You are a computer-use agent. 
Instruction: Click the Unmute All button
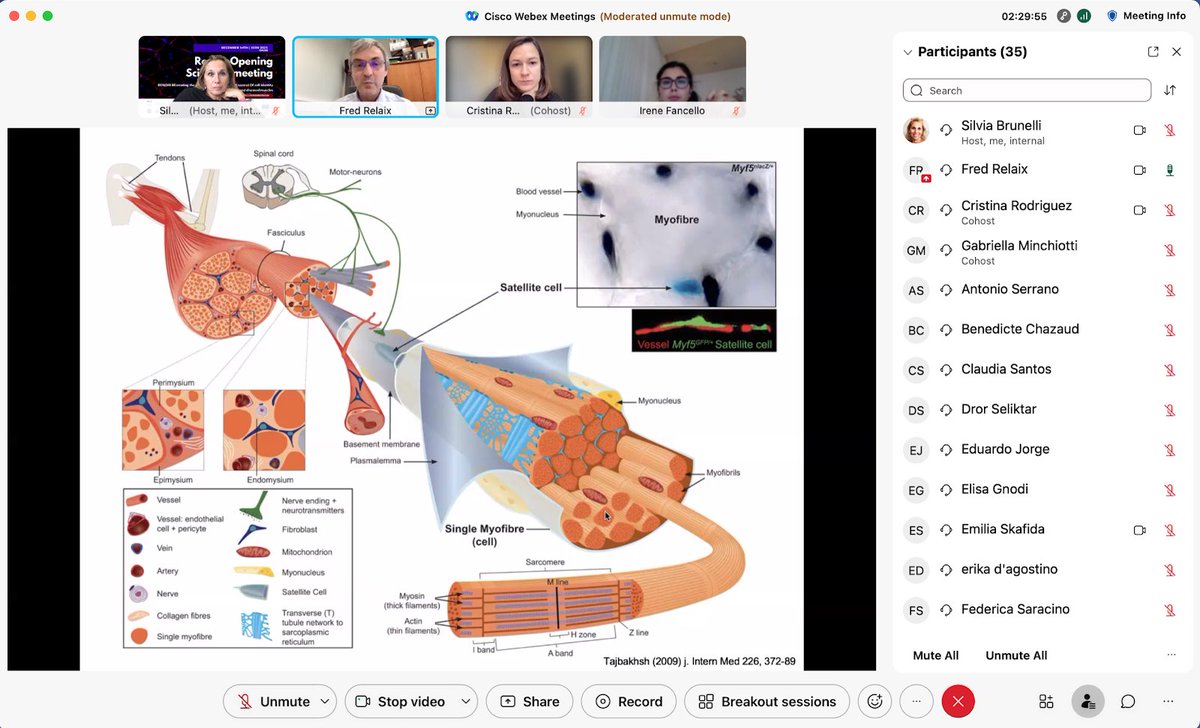click(1016, 655)
